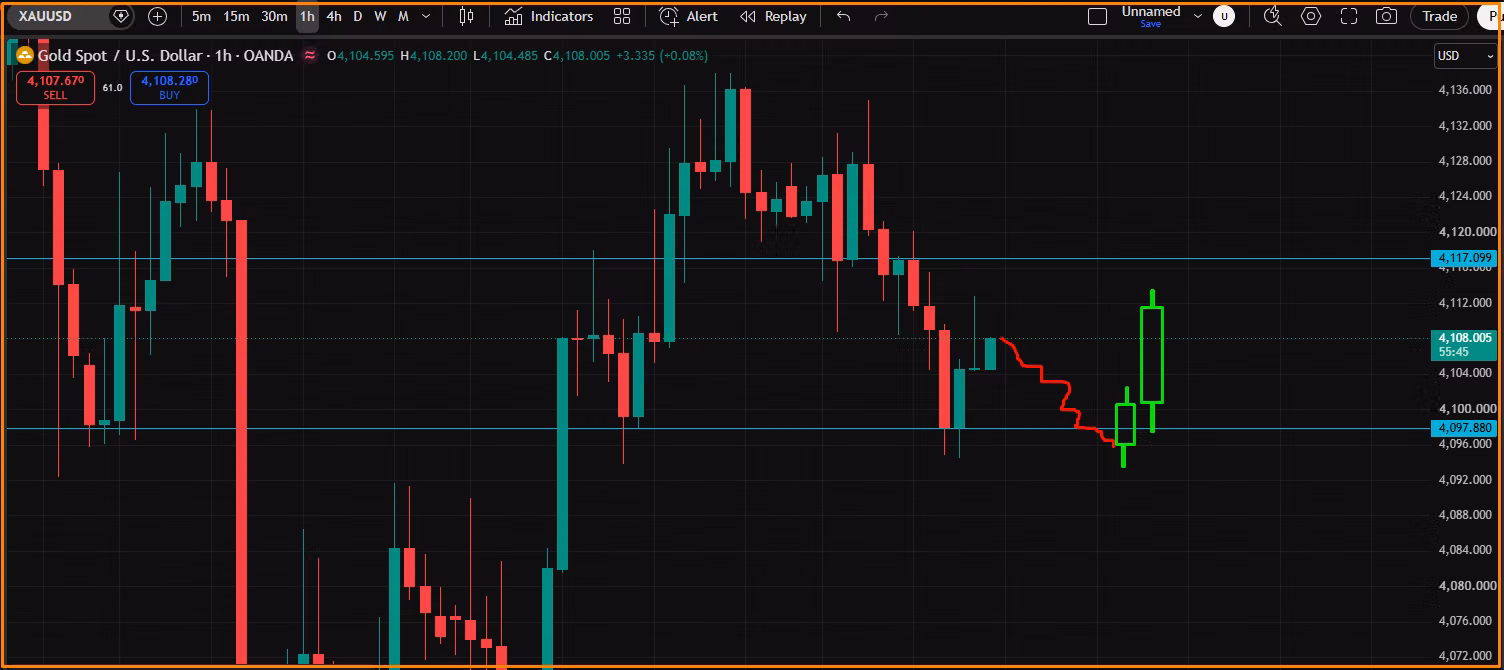Viewport: 1504px width, 670px height.
Task: Open the layout setup square icon
Action: click(x=1097, y=16)
